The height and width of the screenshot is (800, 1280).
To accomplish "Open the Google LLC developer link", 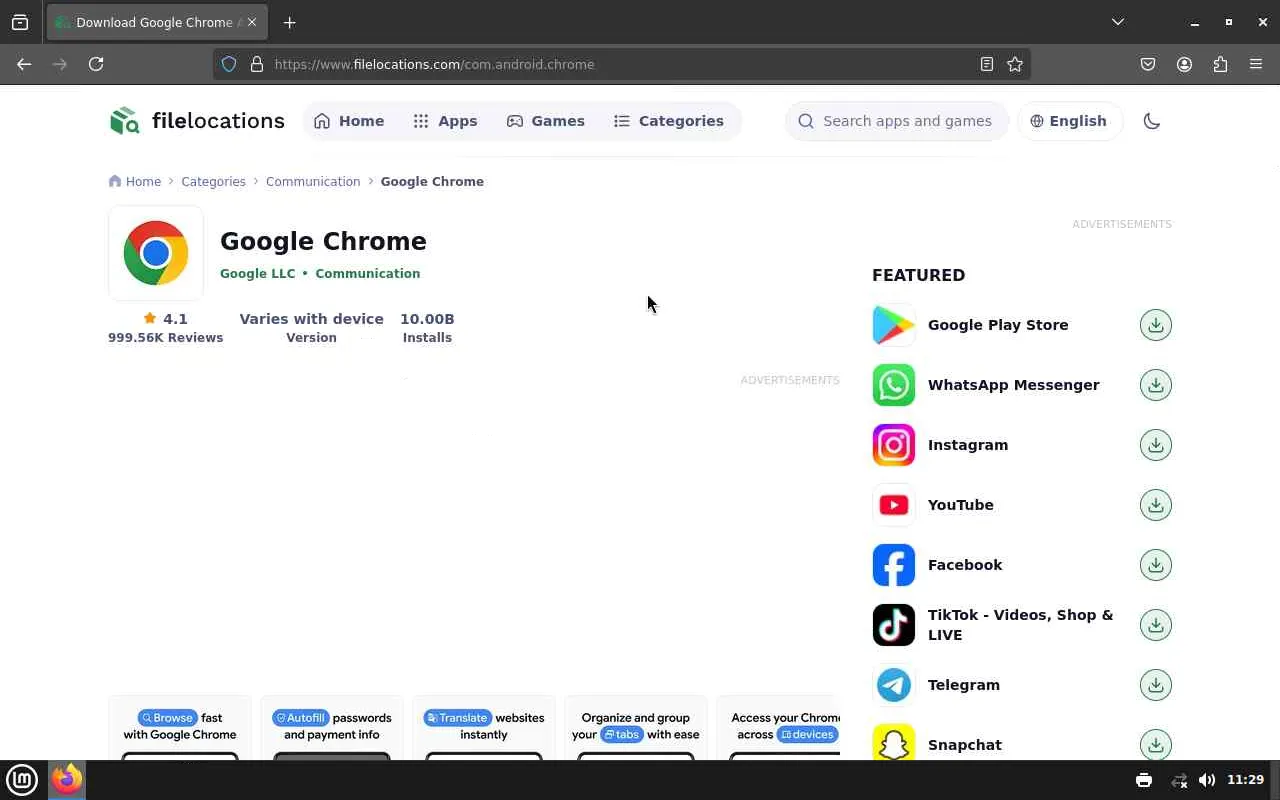I will tap(258, 273).
